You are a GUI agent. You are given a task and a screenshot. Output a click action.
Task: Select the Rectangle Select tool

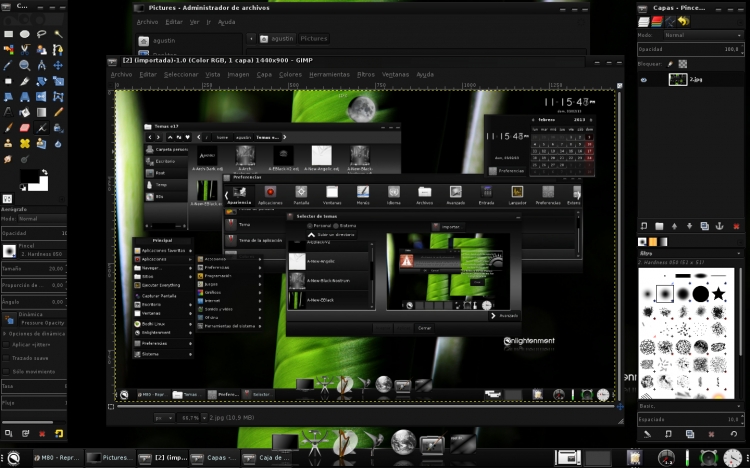click(9, 34)
